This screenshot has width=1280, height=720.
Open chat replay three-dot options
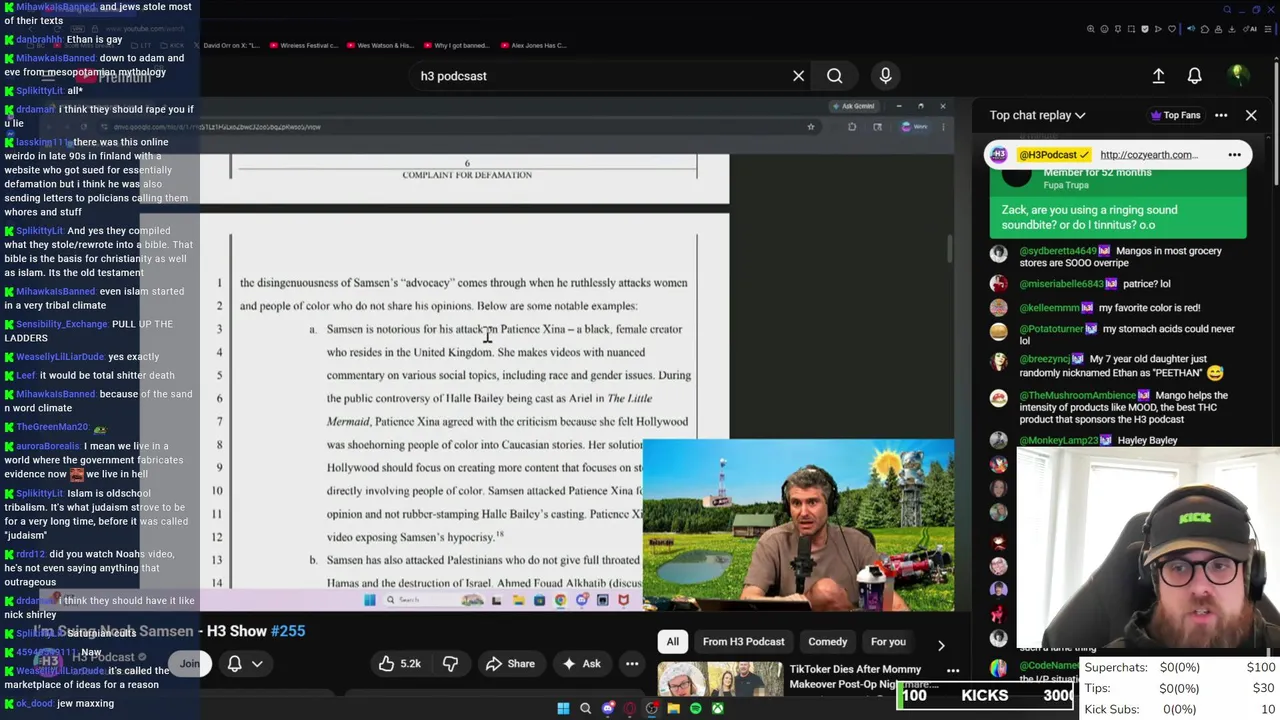coord(1221,115)
